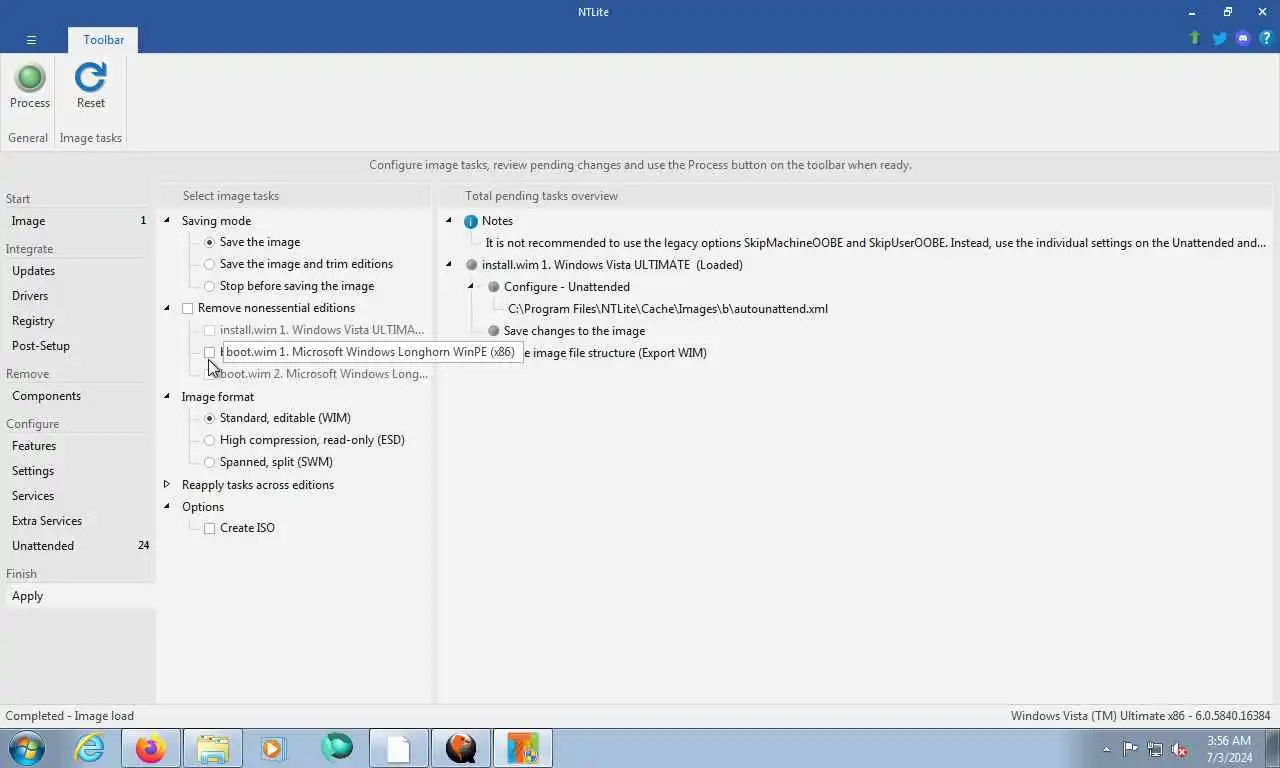Image resolution: width=1280 pixels, height=768 pixels.
Task: Open the media player taskbar icon
Action: click(x=274, y=748)
